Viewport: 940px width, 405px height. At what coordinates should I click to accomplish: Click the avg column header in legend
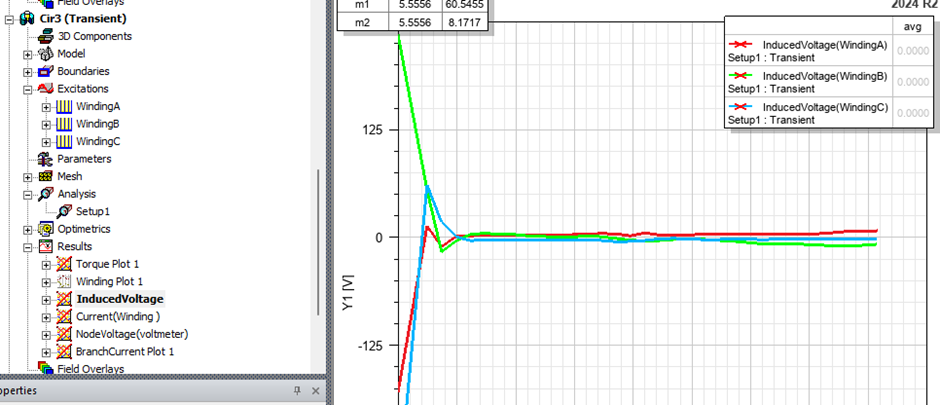pyautogui.click(x=912, y=26)
